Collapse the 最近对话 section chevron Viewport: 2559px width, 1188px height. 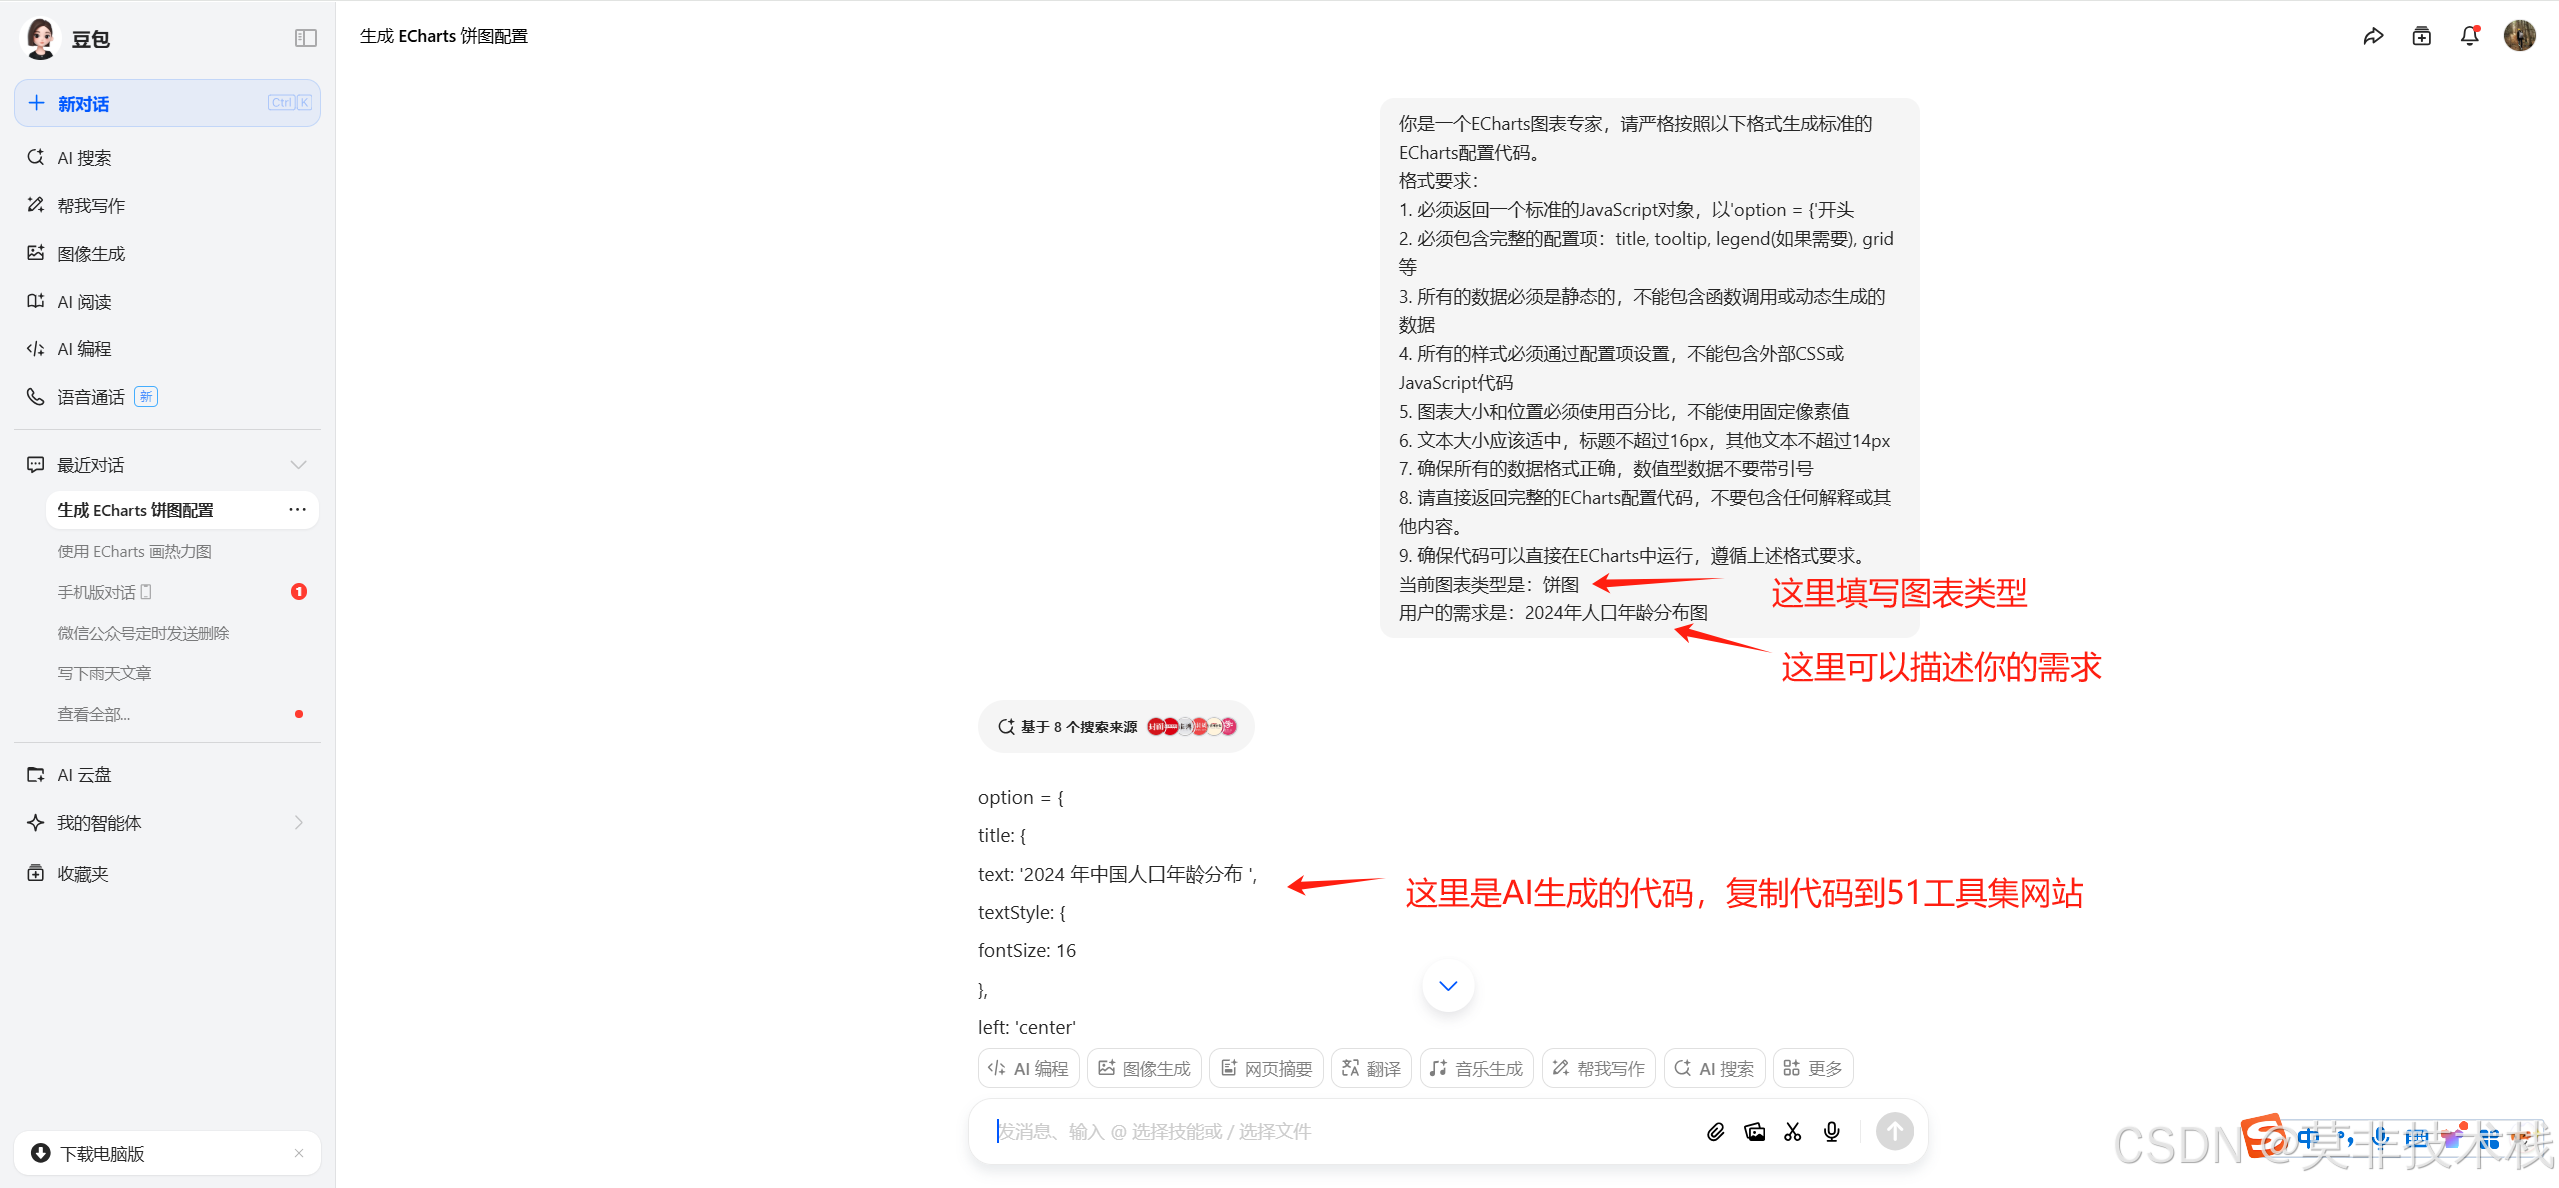click(x=298, y=465)
